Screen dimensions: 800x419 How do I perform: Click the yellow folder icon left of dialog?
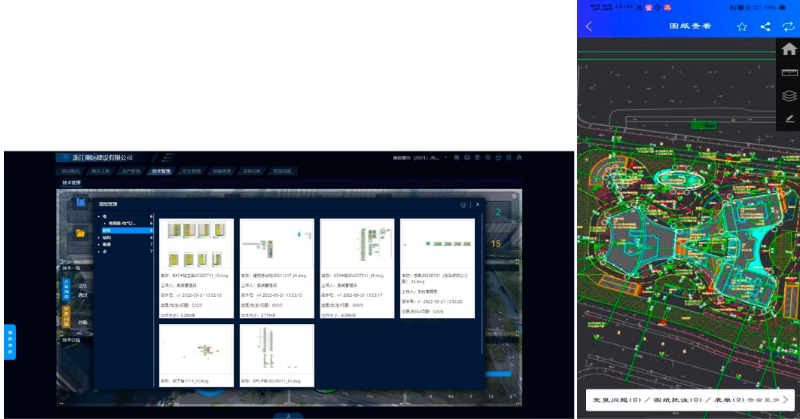click(x=81, y=233)
